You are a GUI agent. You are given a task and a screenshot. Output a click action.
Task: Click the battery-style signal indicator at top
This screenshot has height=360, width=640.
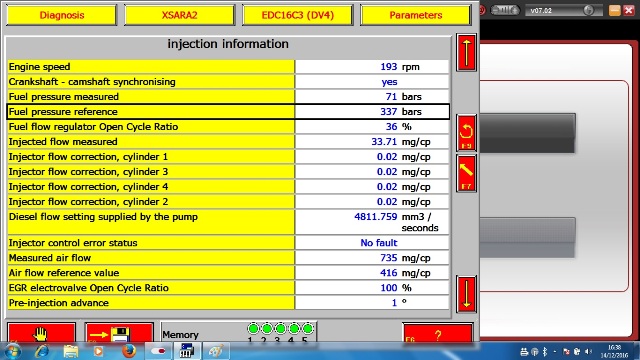coord(505,10)
